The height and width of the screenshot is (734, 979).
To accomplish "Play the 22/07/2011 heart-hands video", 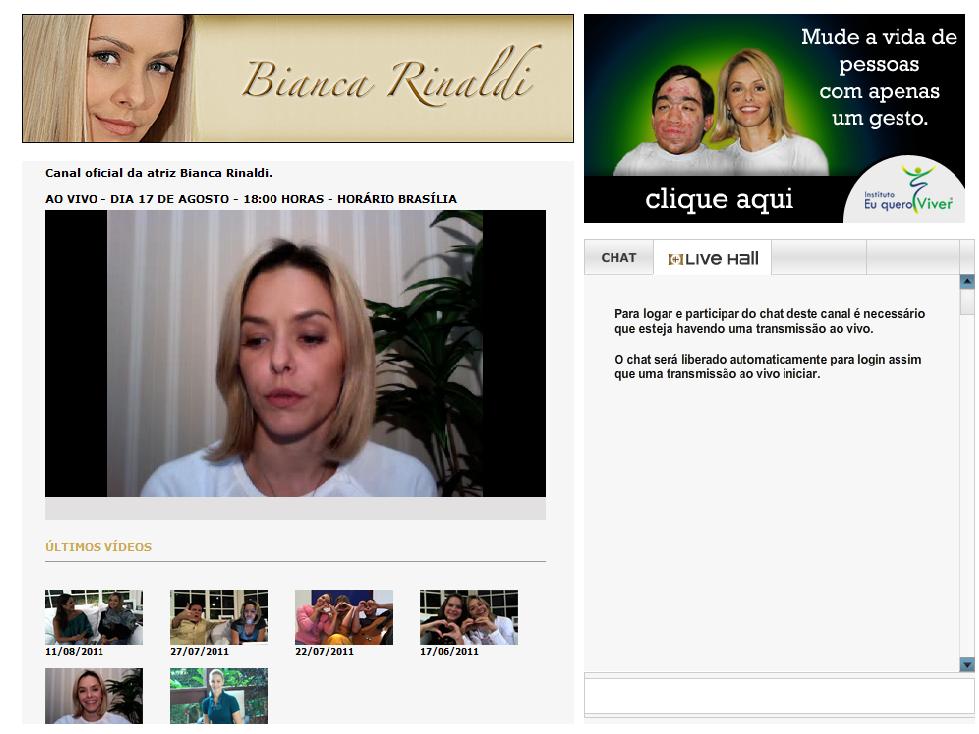I will (x=343, y=617).
